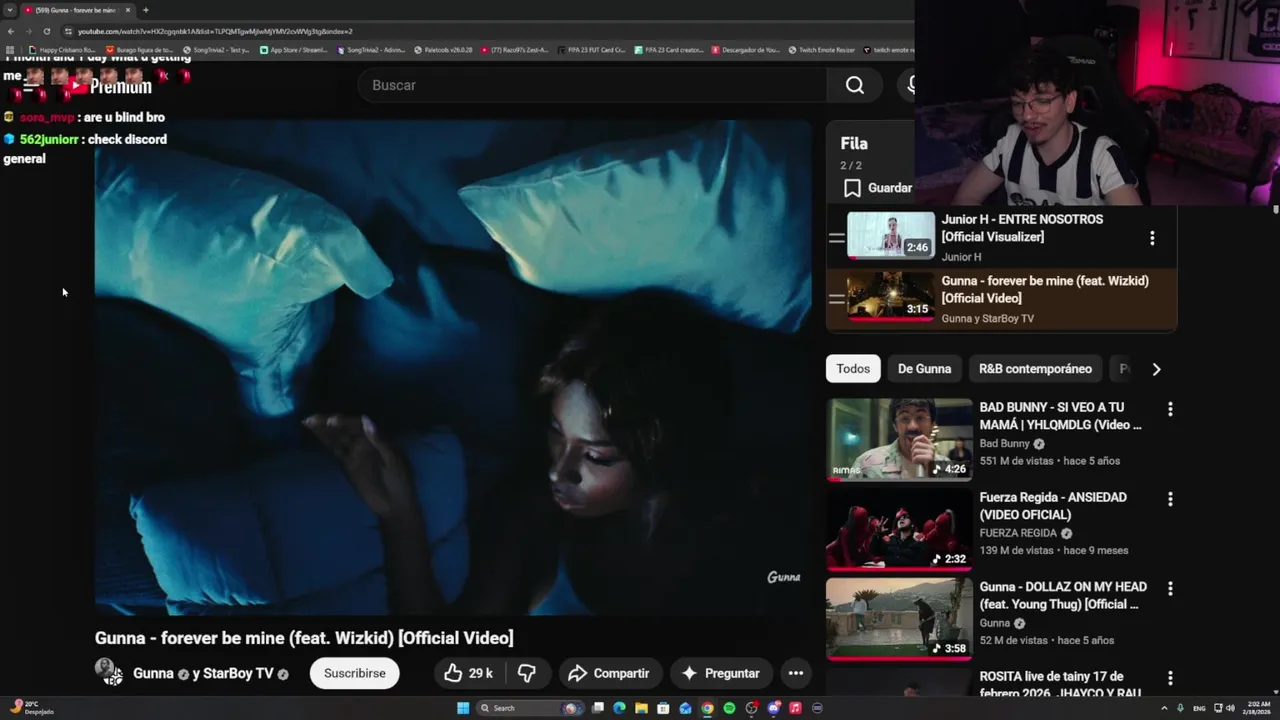The image size is (1280, 720).
Task: Select the De Gunna filter chip
Action: [x=924, y=369]
